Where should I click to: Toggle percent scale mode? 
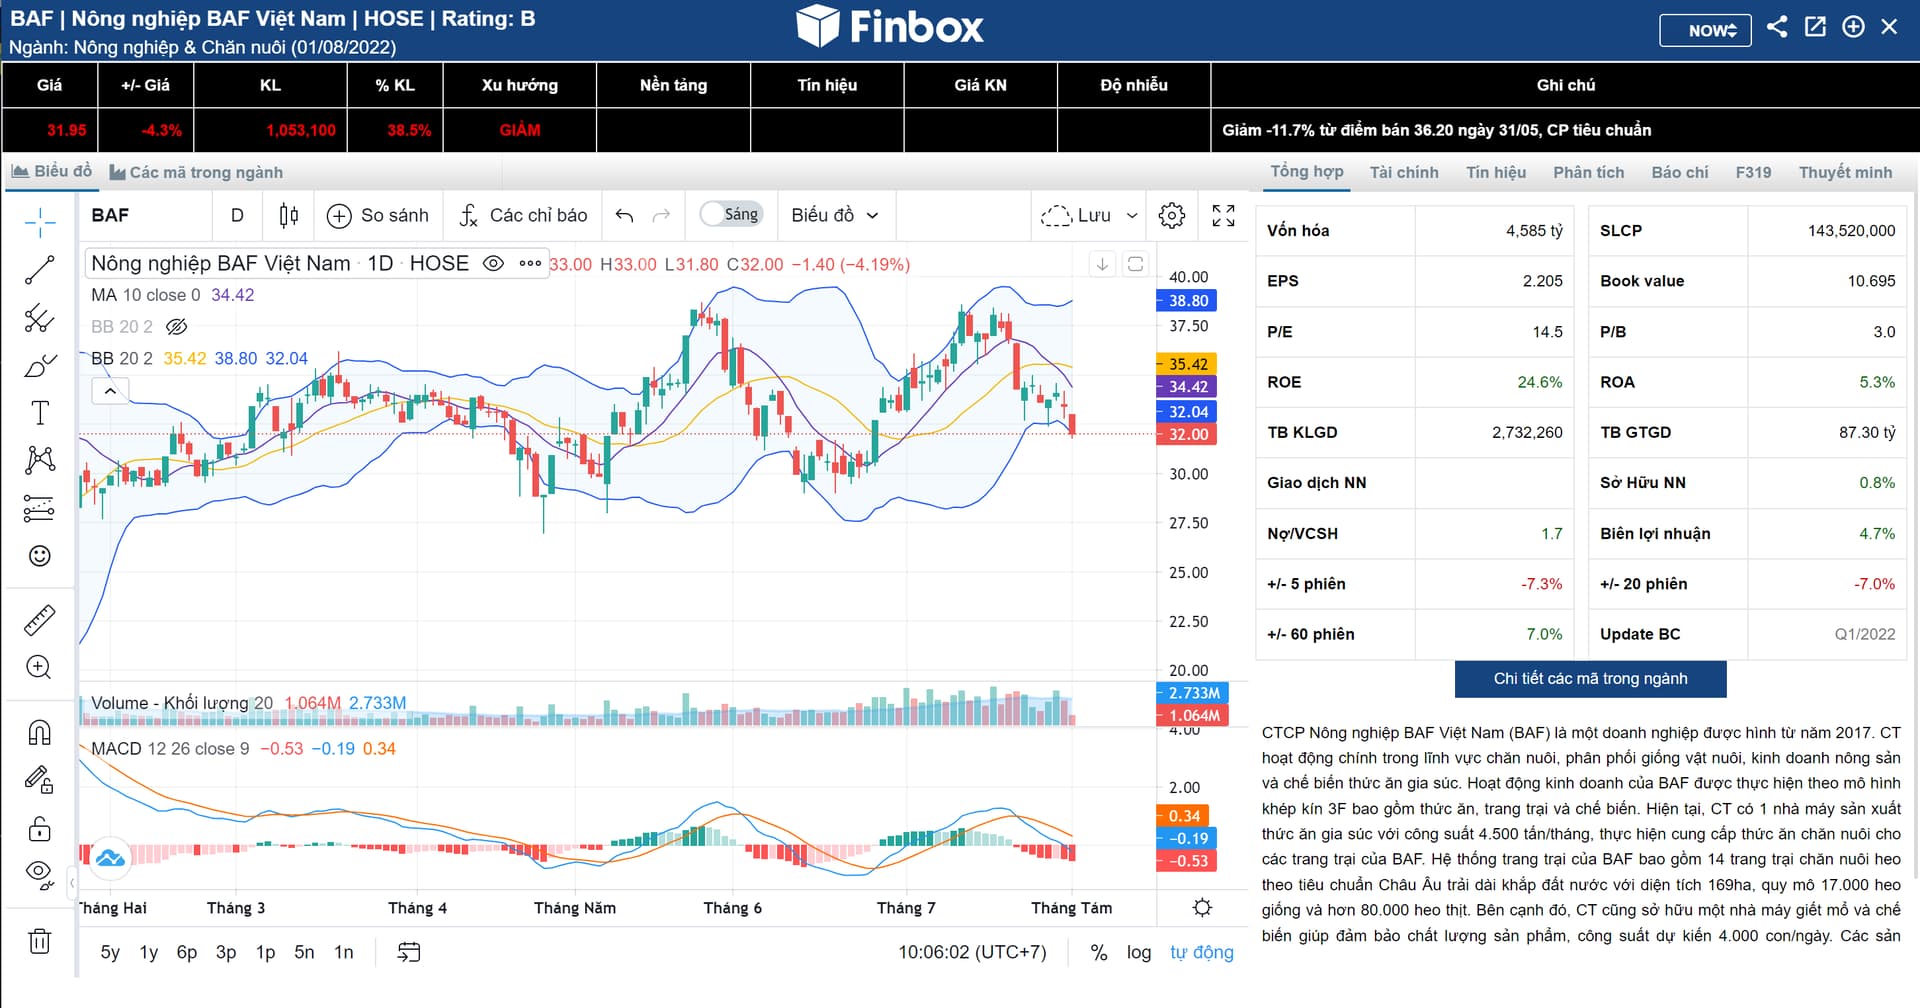tap(1099, 952)
